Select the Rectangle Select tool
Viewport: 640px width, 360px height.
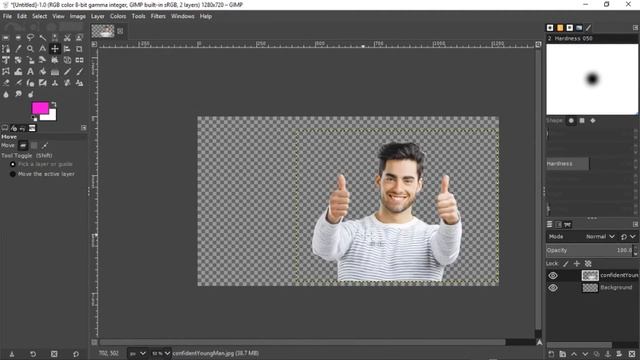[x=6, y=38]
